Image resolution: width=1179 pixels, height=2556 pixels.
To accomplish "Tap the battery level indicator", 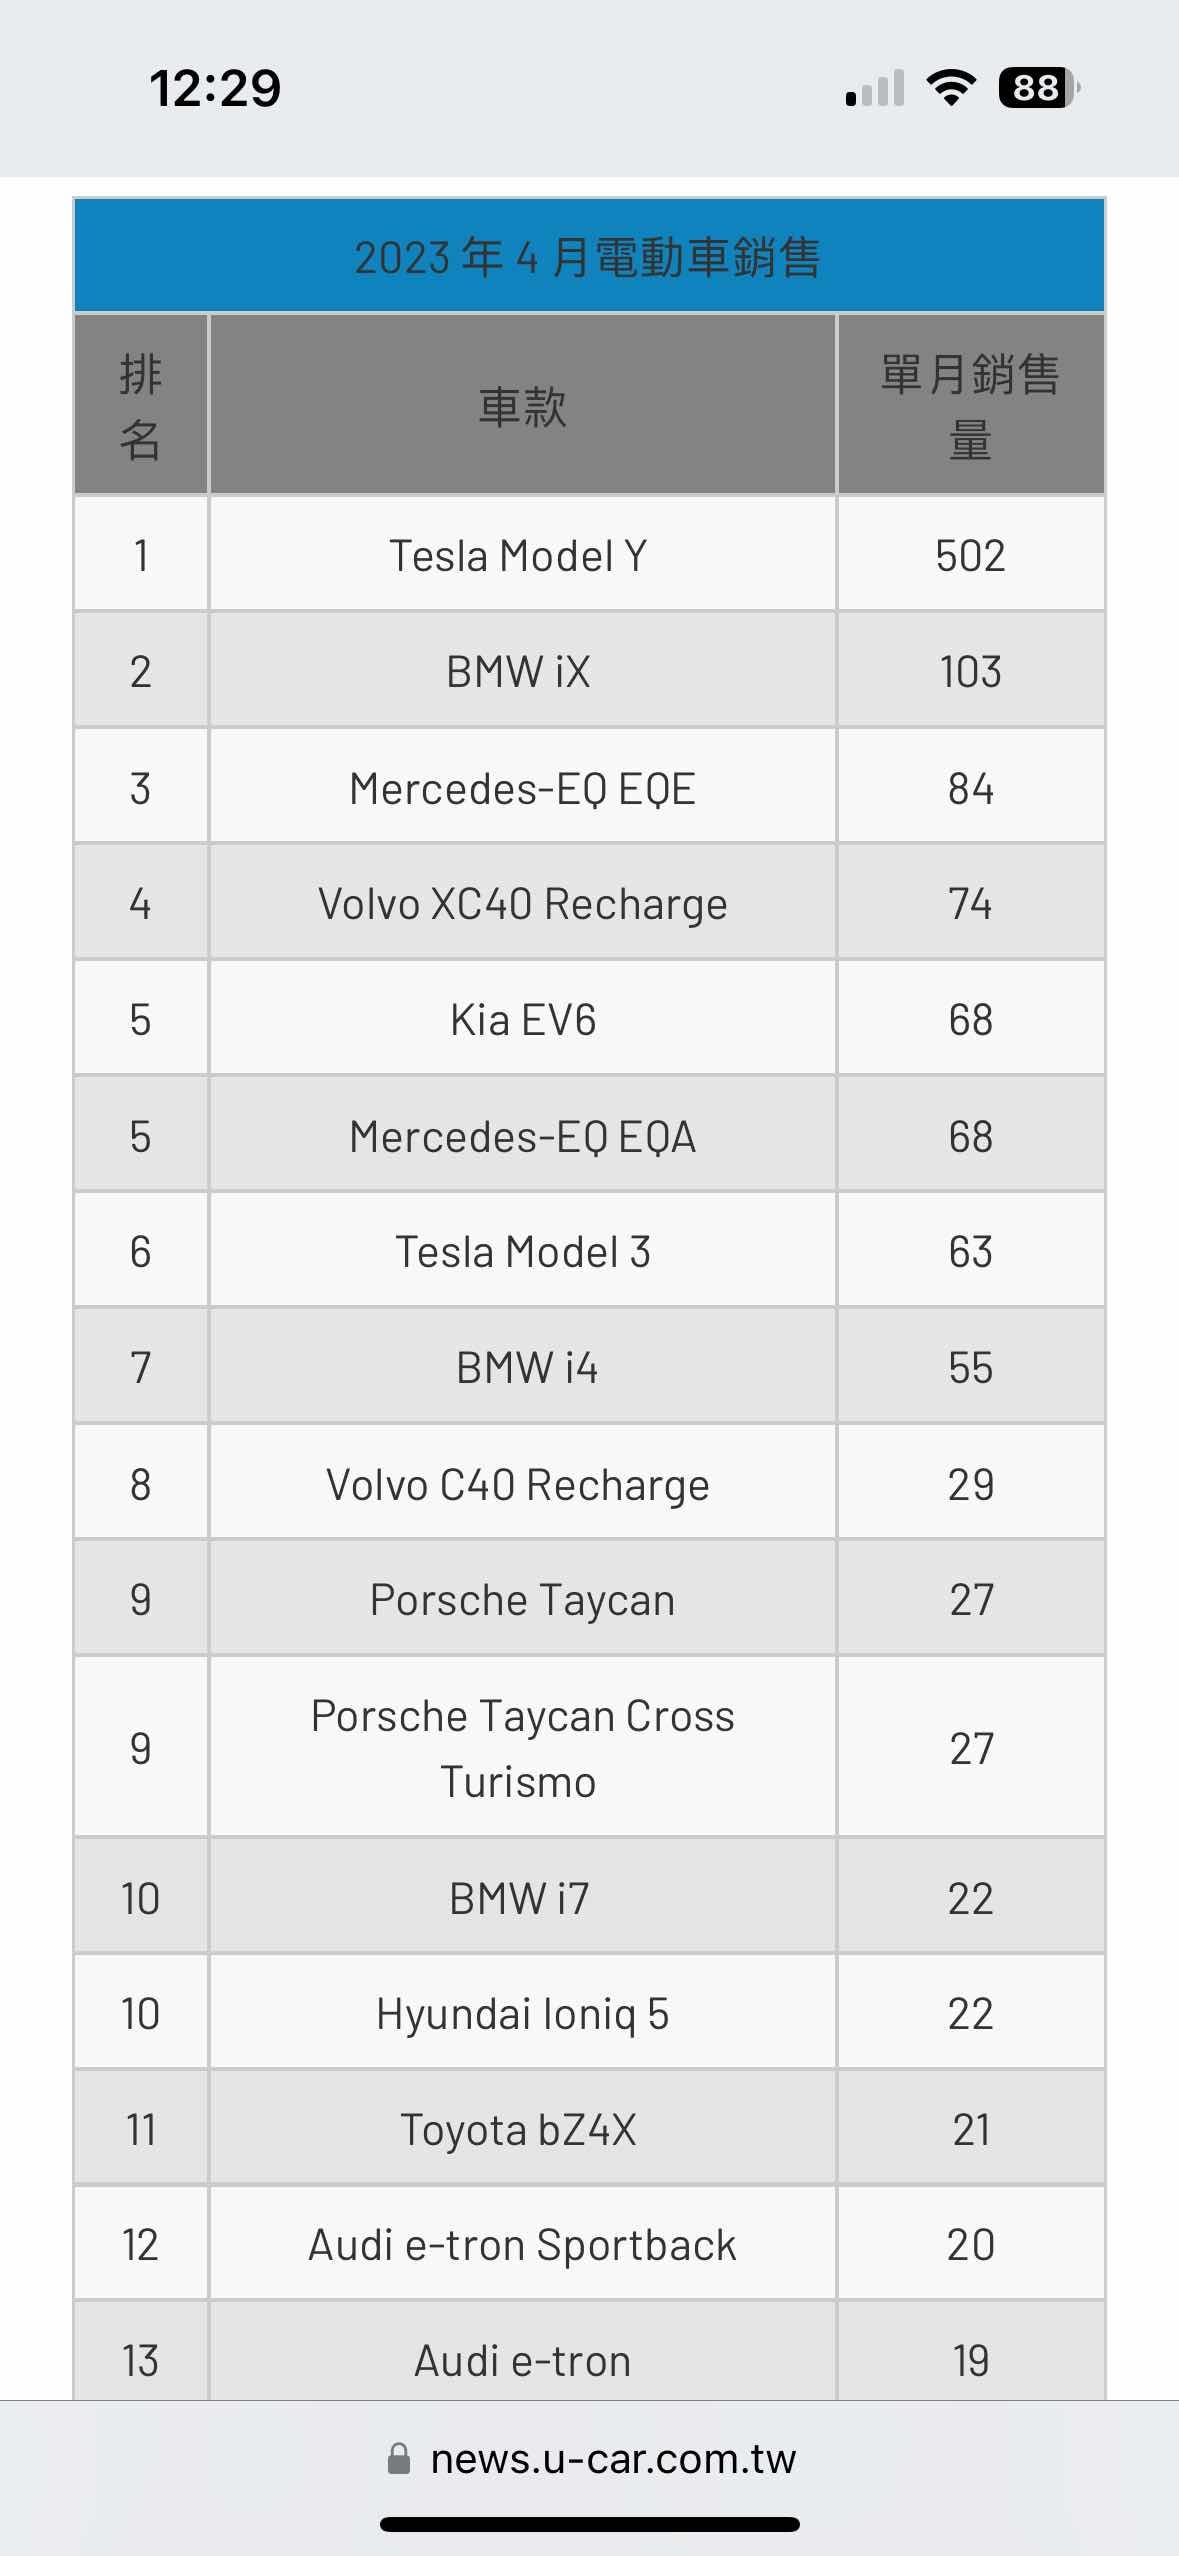I will click(x=1038, y=88).
